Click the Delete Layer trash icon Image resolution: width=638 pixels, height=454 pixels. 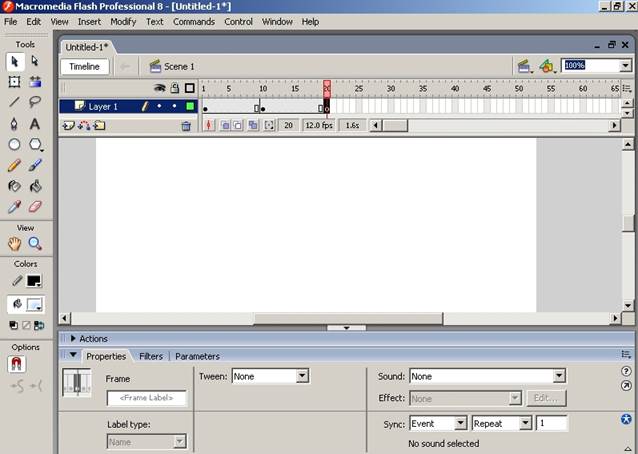[186, 126]
